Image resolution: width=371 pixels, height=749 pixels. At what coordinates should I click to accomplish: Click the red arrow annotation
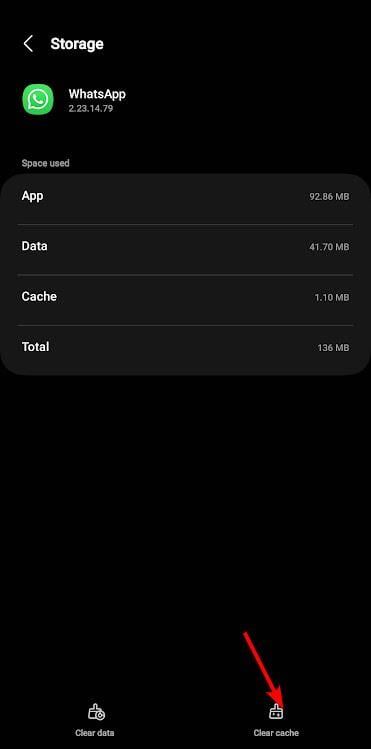point(264,670)
